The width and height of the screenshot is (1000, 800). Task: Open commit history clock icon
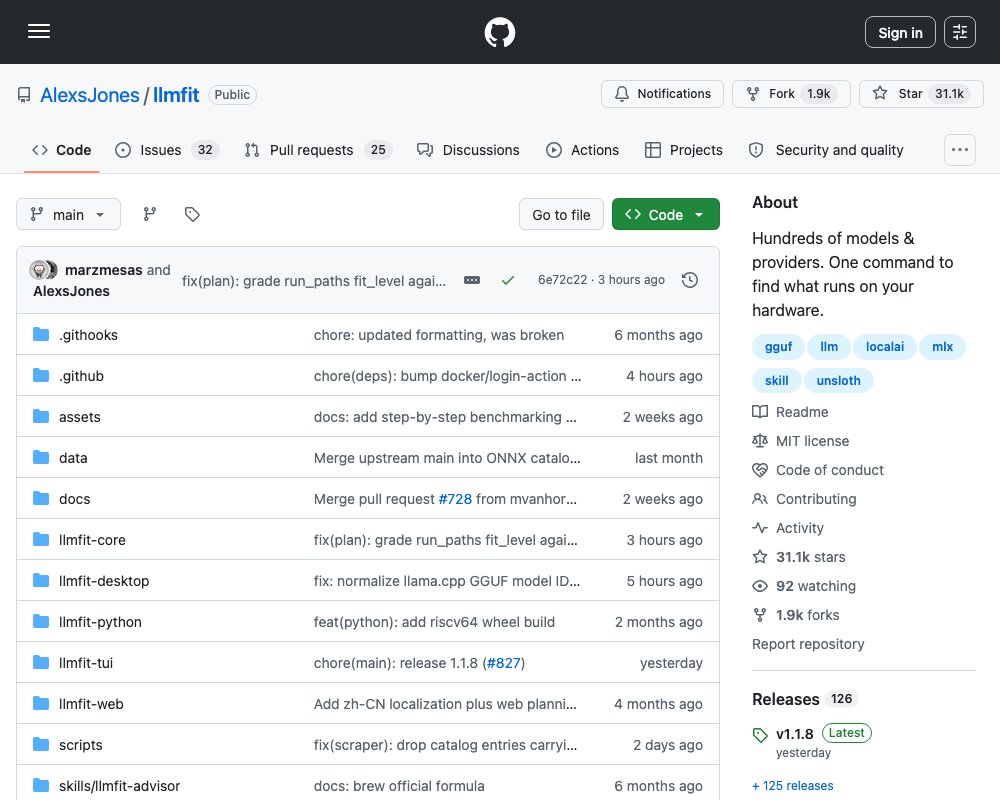click(x=689, y=280)
